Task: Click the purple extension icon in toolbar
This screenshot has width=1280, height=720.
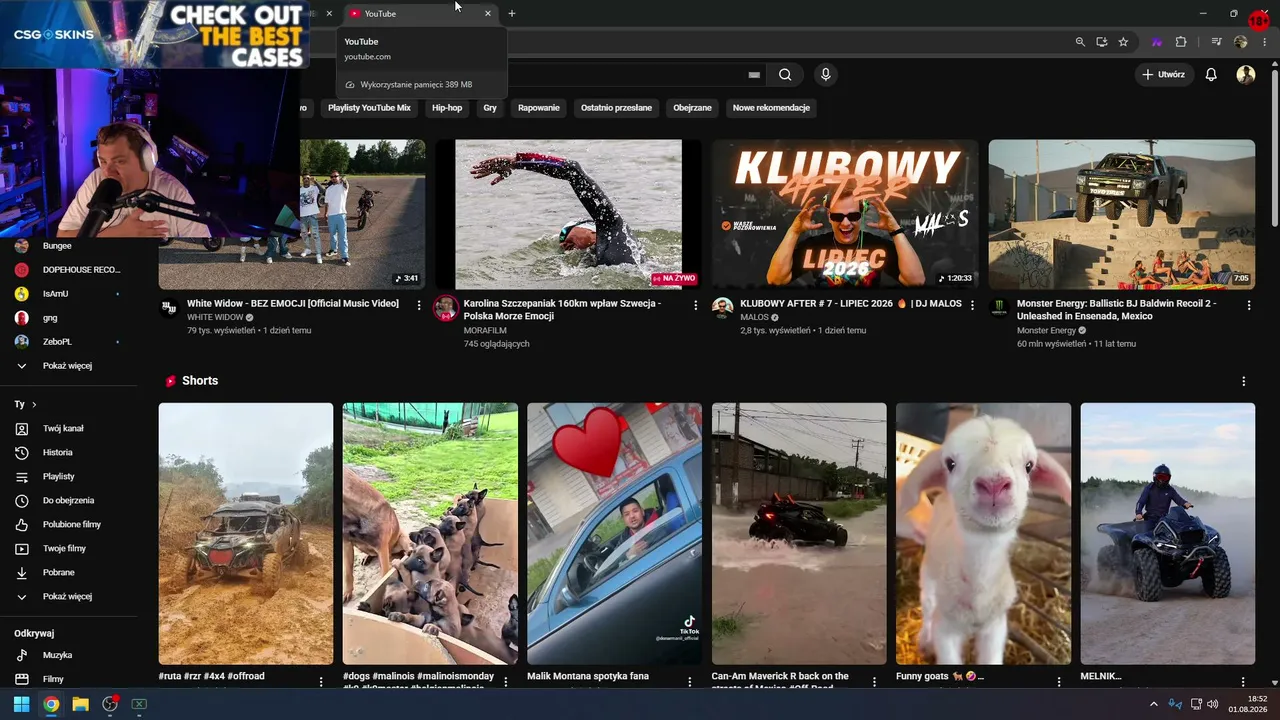Action: click(x=1157, y=42)
